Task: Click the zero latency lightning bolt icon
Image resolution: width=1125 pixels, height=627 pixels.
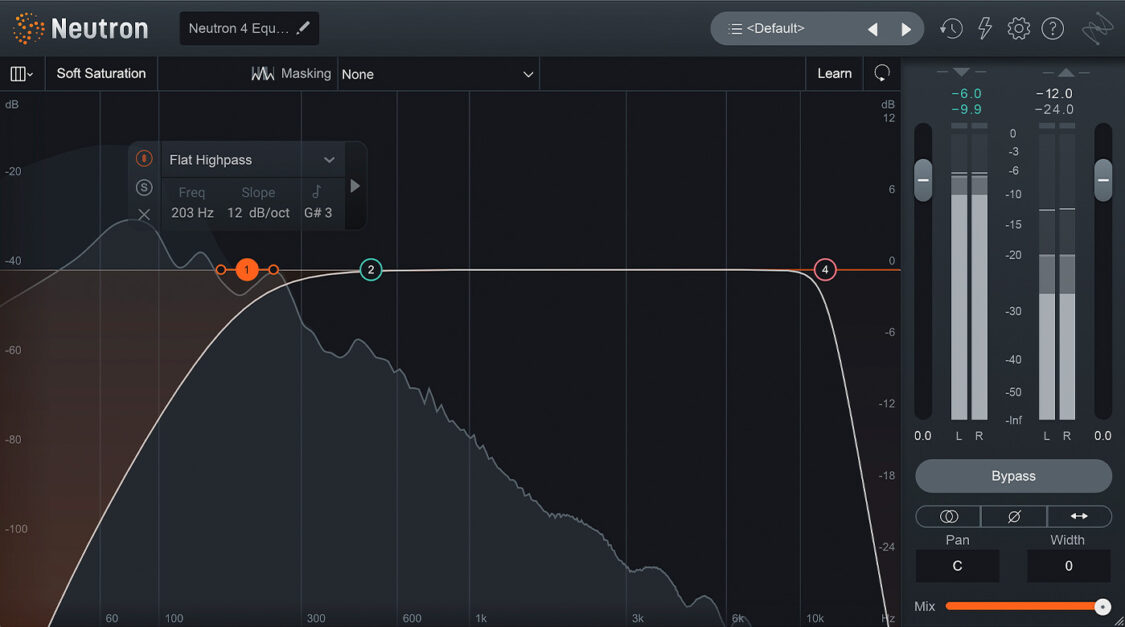Action: pos(984,28)
